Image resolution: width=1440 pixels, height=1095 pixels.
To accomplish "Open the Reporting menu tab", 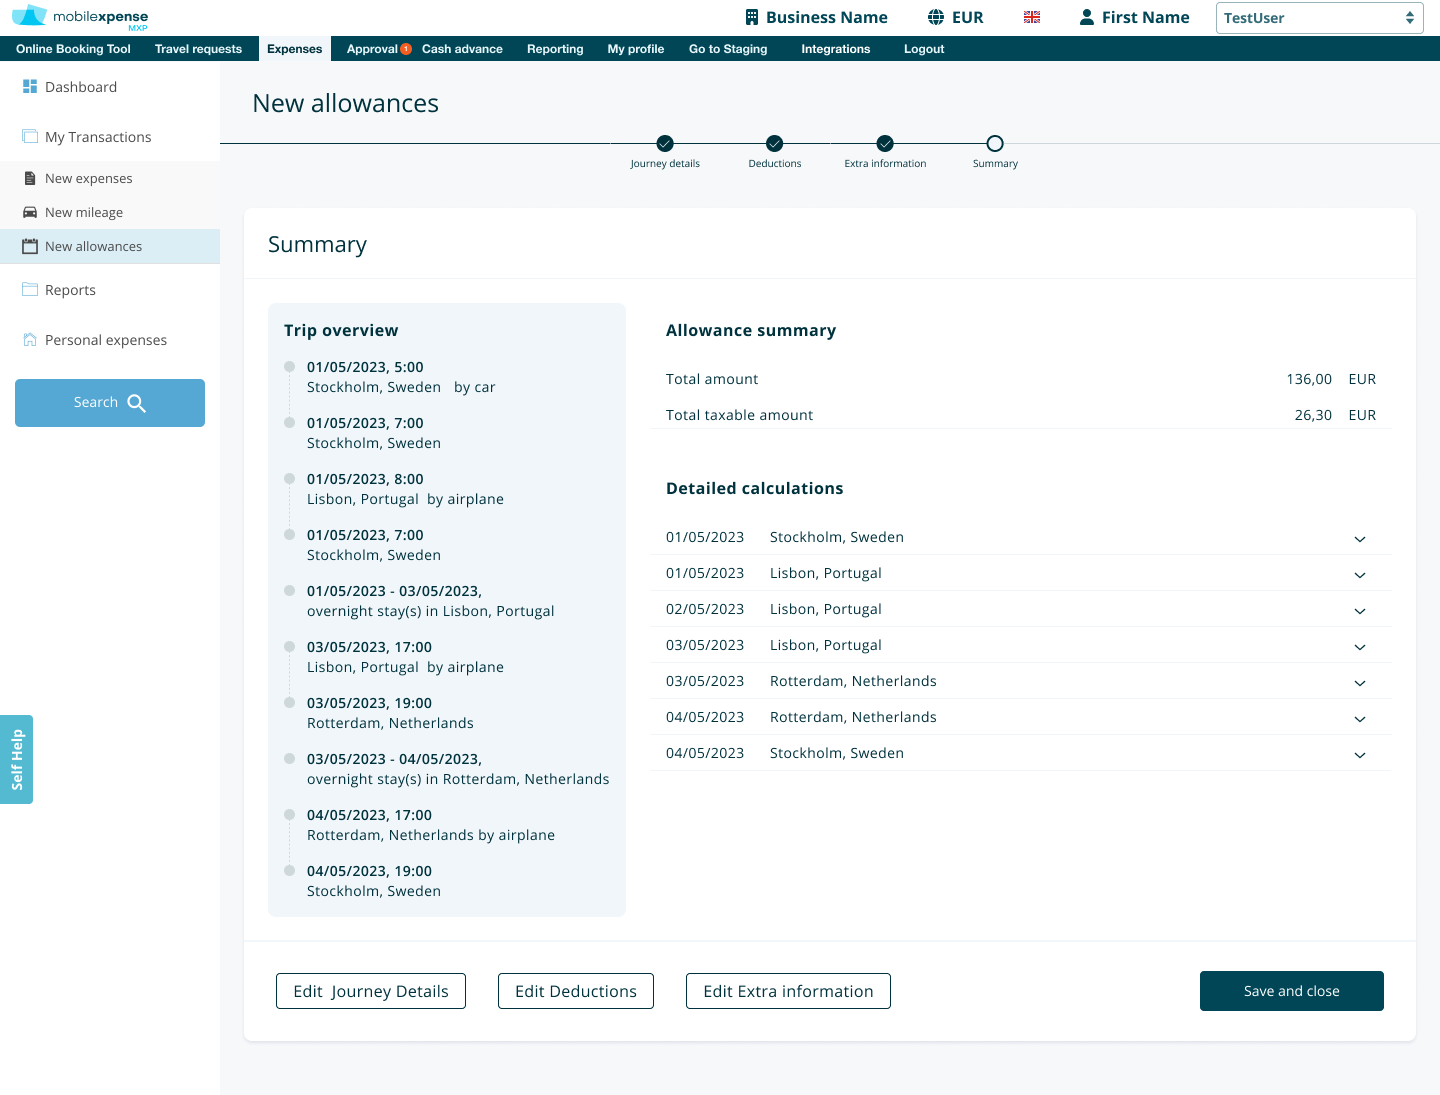I will tap(555, 49).
